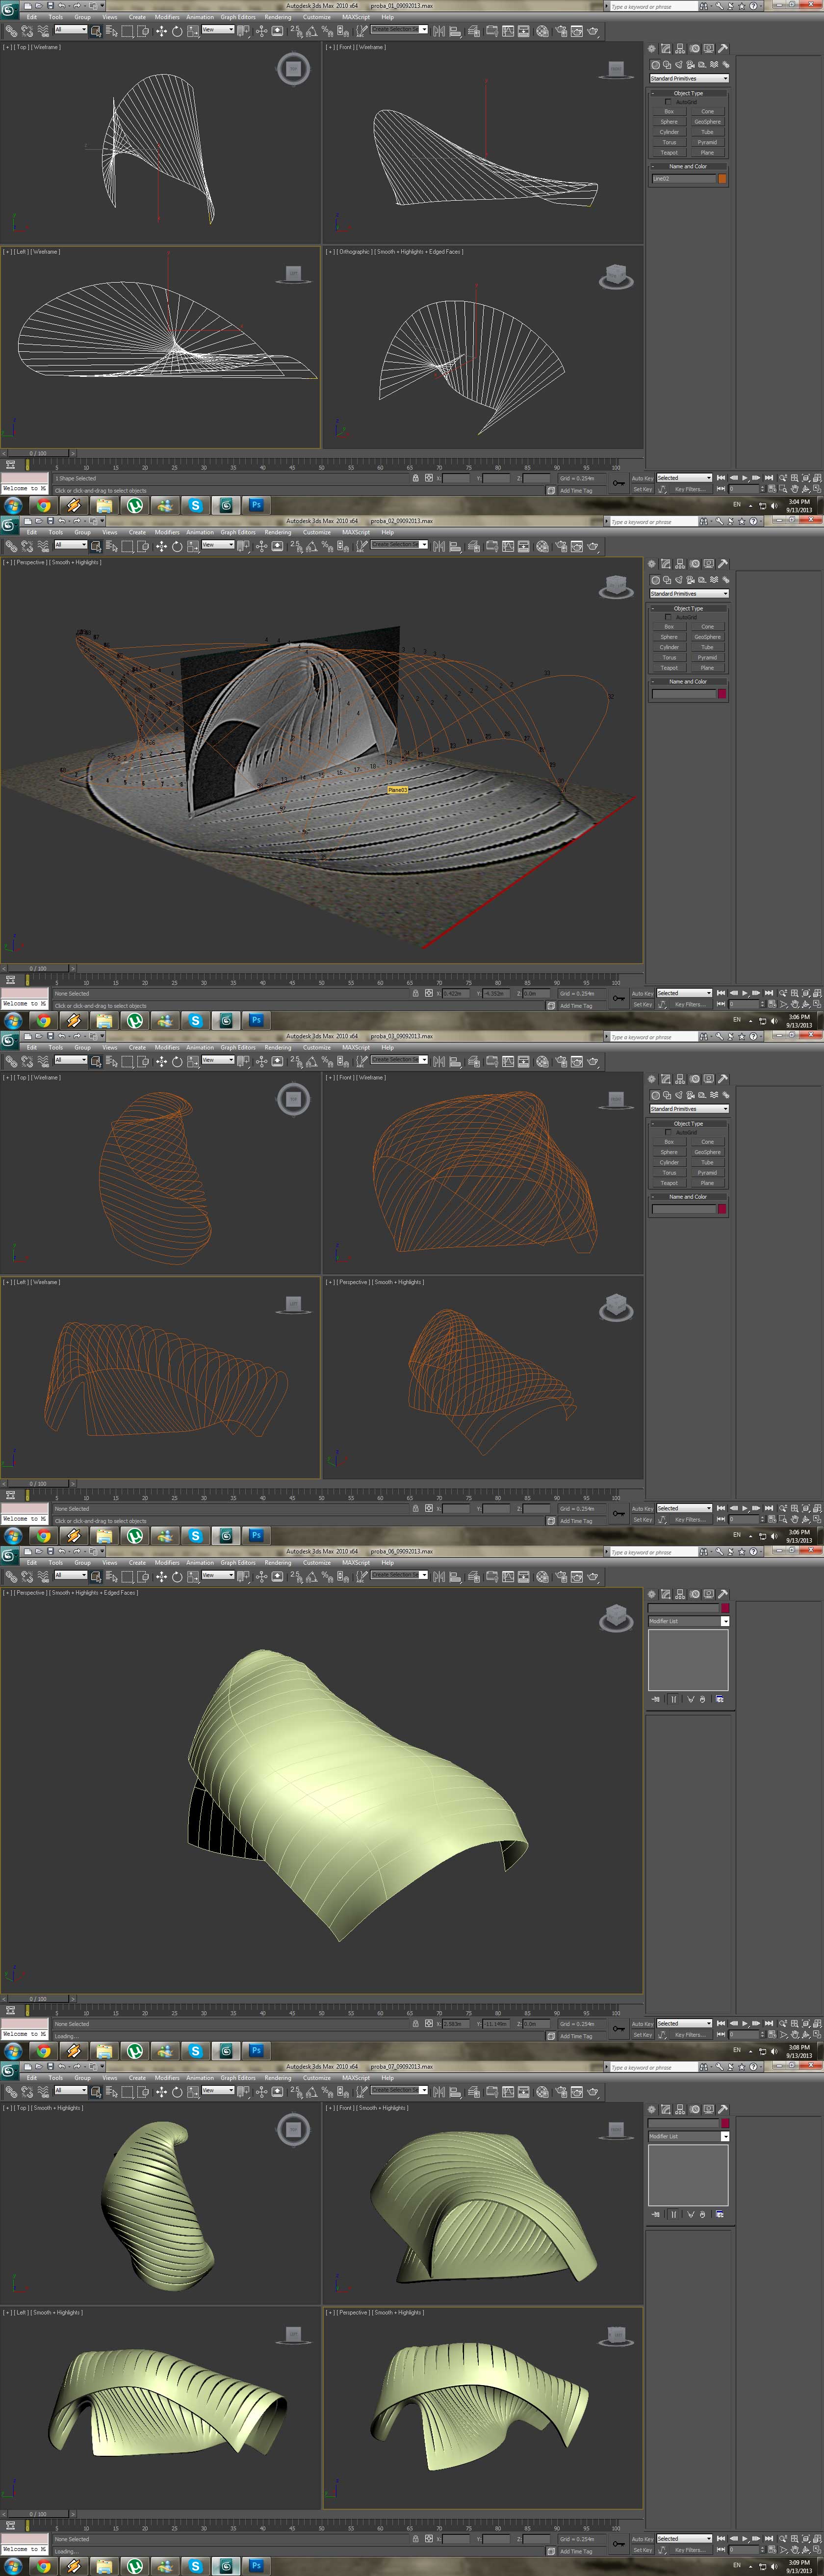The image size is (824, 2576).
Task: Choose Select and Move tool in proba_01 toolbar
Action: click(161, 31)
